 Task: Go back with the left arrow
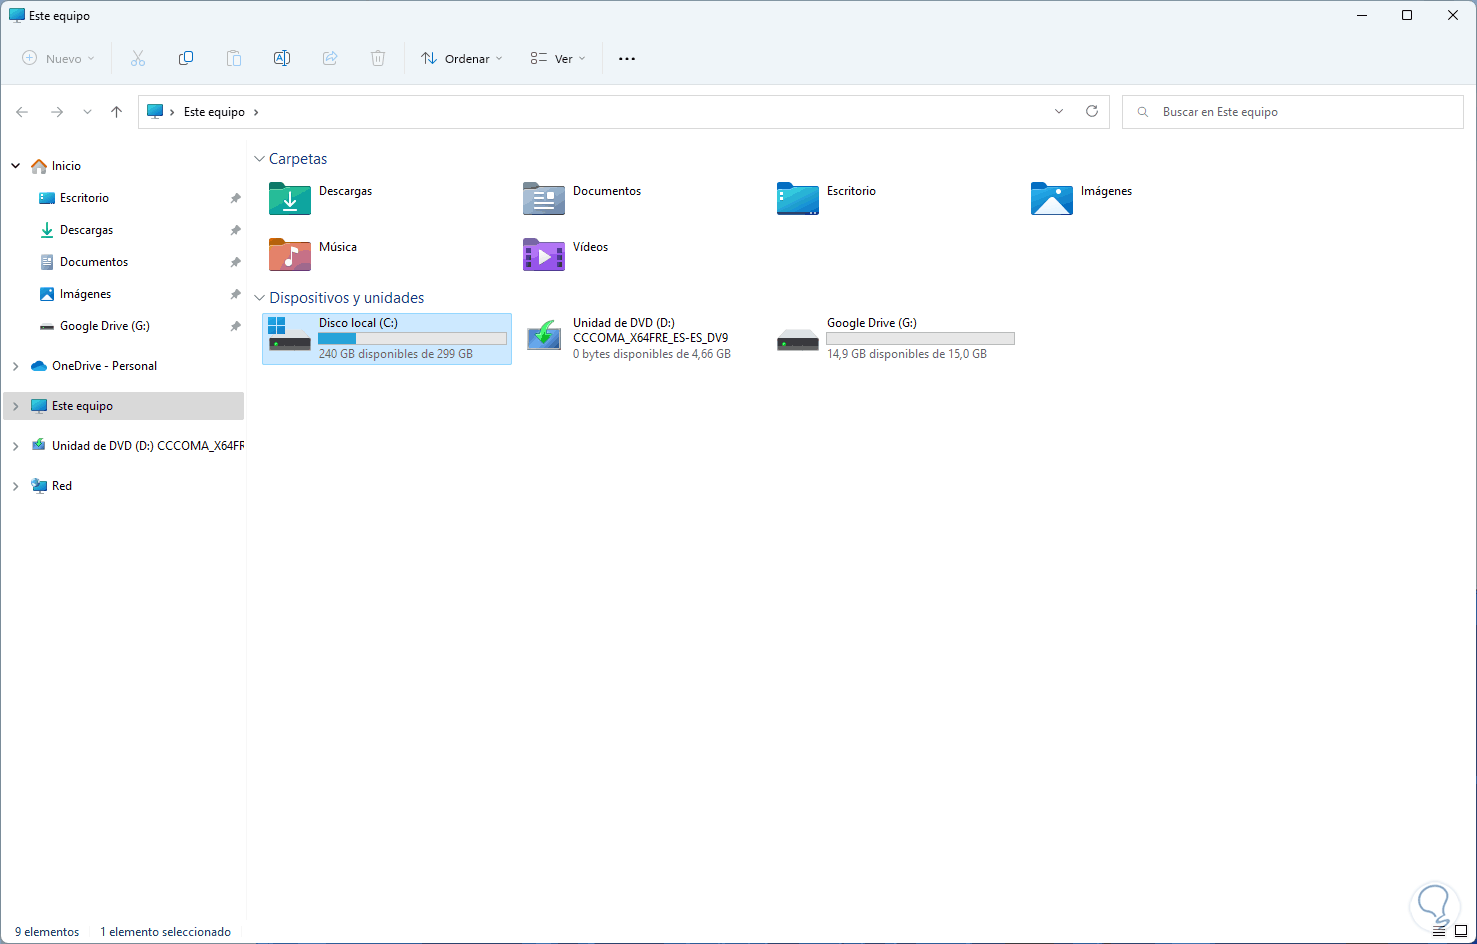[x=22, y=112]
